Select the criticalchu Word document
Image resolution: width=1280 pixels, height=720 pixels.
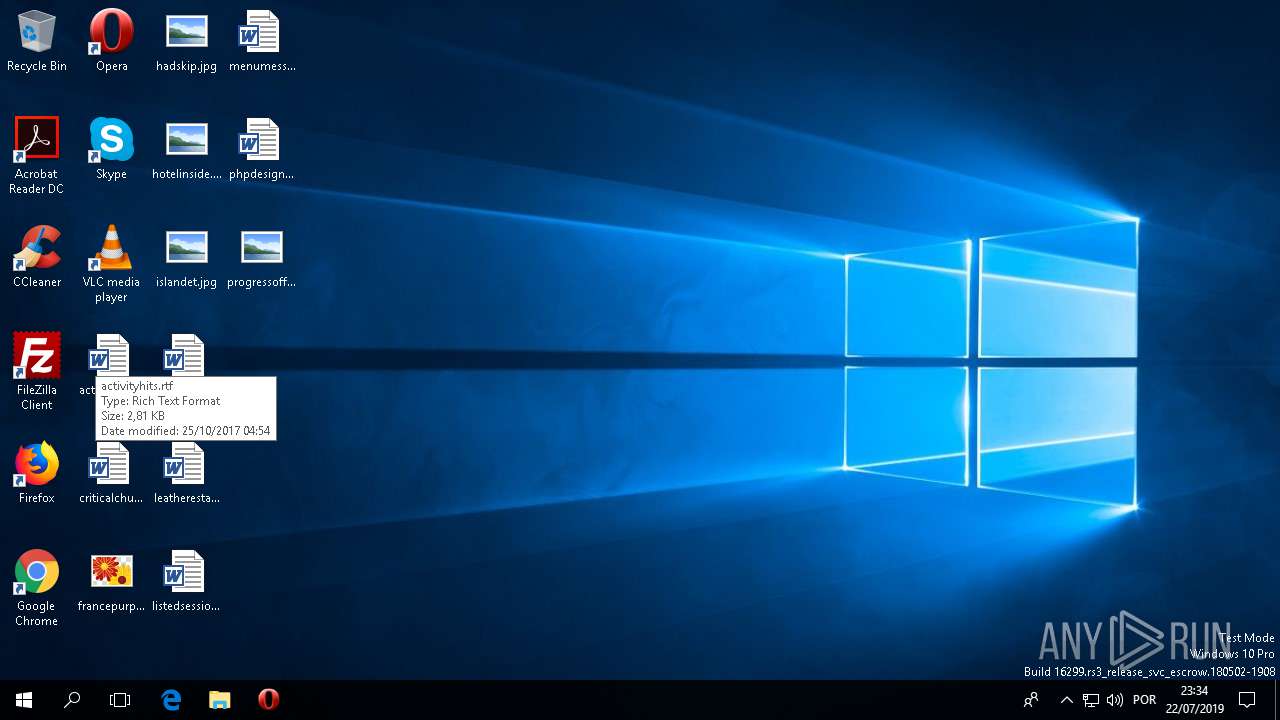click(x=111, y=473)
